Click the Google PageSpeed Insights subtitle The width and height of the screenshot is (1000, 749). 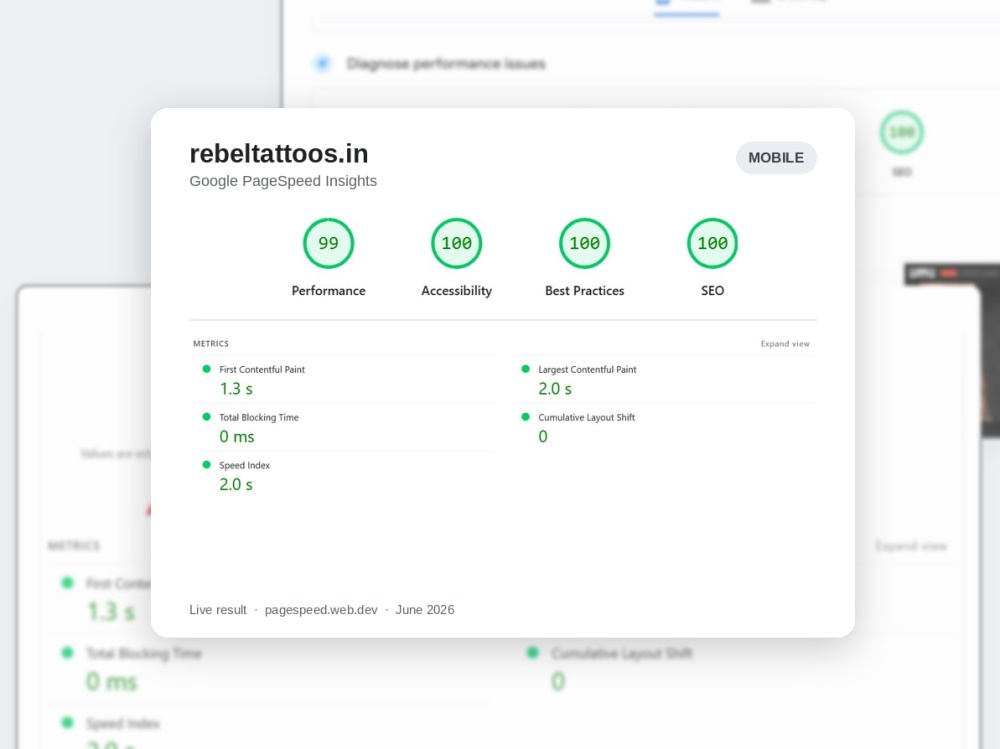pos(283,181)
